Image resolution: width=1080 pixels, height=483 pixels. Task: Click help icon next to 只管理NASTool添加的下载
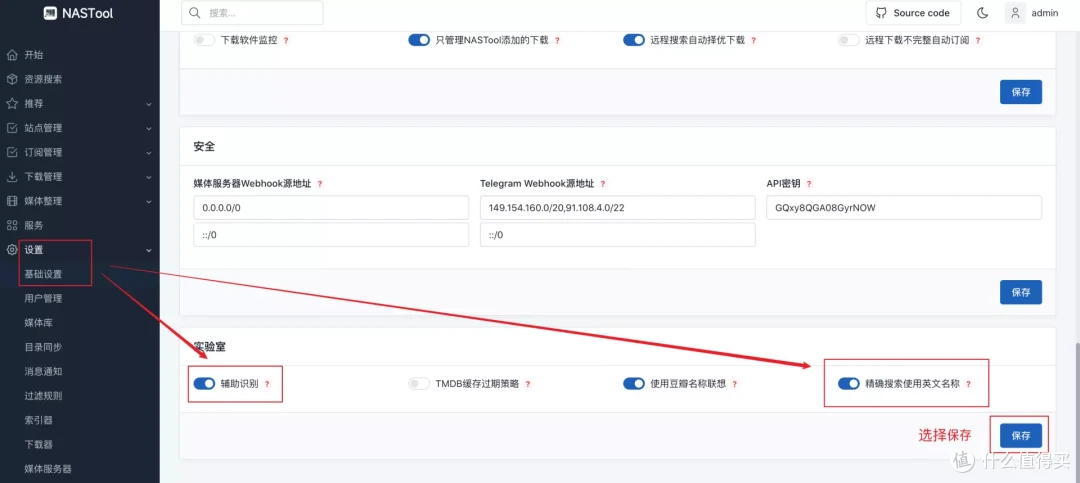click(x=557, y=41)
